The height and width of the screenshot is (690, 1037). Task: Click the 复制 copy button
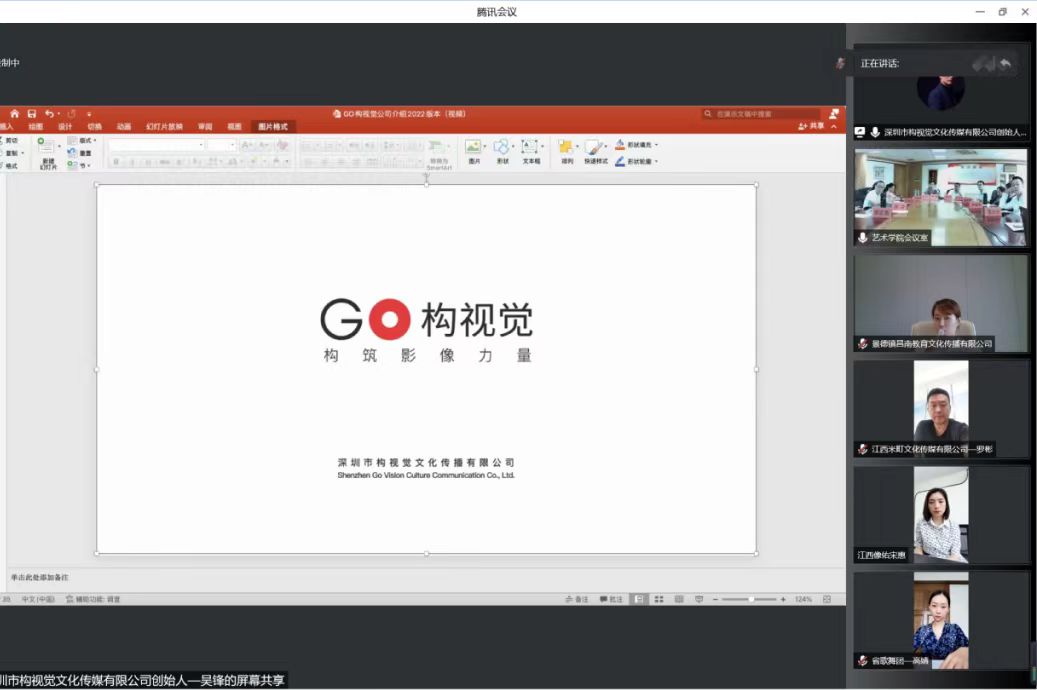pos(11,153)
